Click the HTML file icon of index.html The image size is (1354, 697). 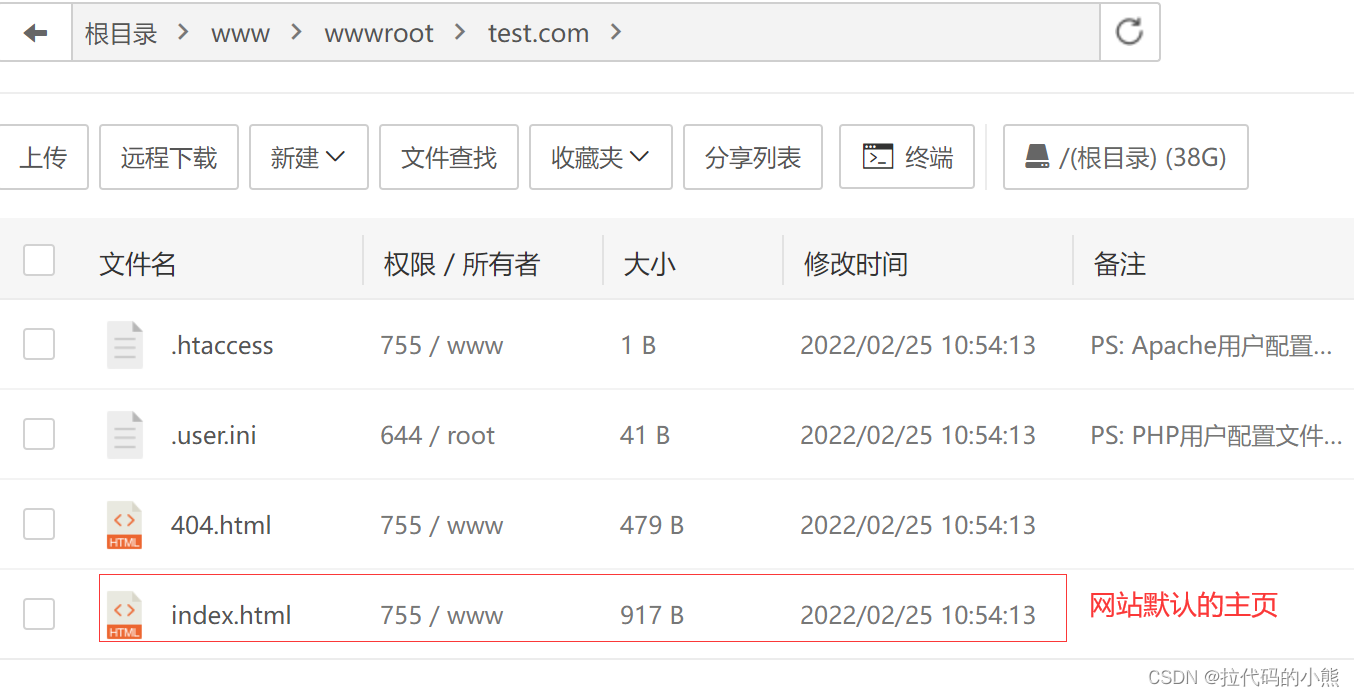point(124,614)
